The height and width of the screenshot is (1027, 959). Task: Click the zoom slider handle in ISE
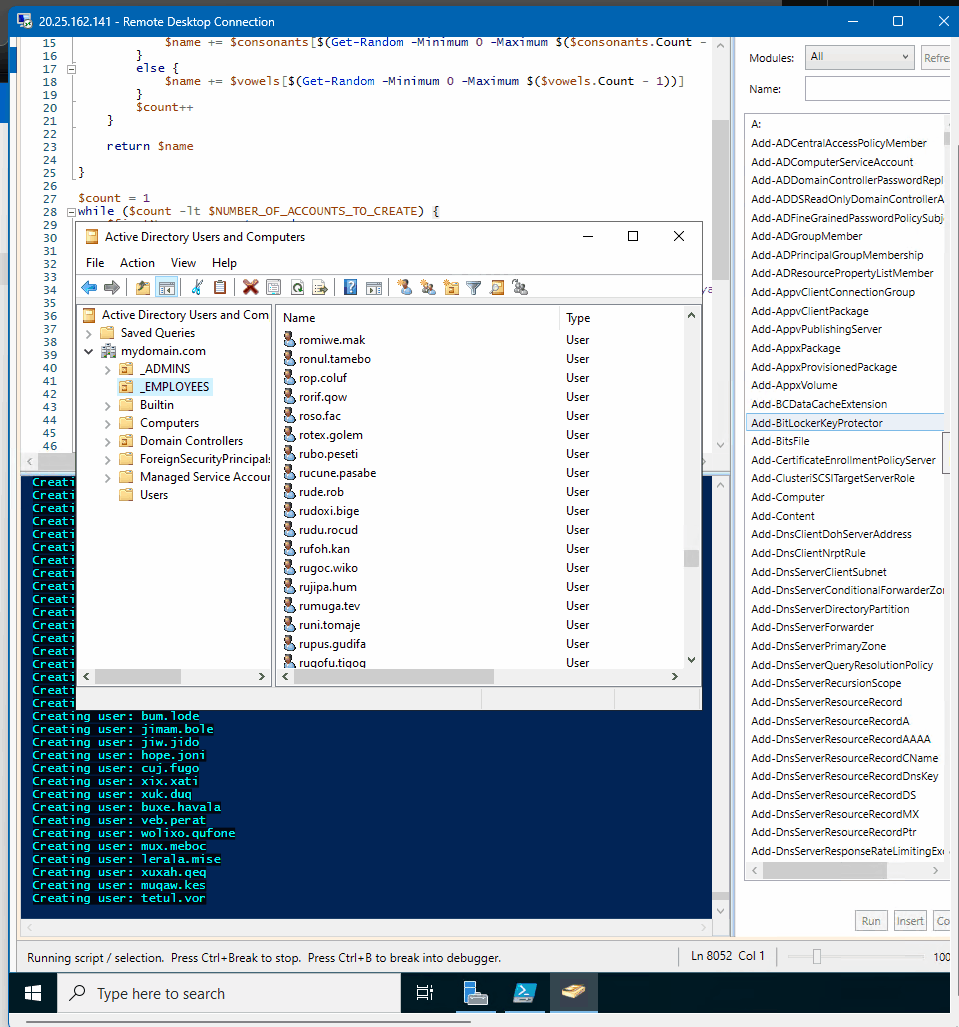click(x=817, y=956)
